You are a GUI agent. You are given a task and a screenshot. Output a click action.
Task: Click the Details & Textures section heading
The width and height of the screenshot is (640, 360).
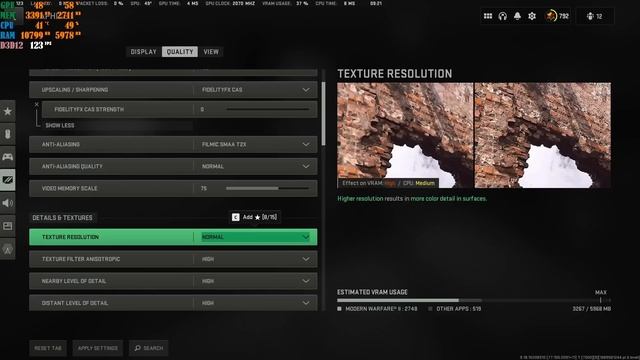62,218
